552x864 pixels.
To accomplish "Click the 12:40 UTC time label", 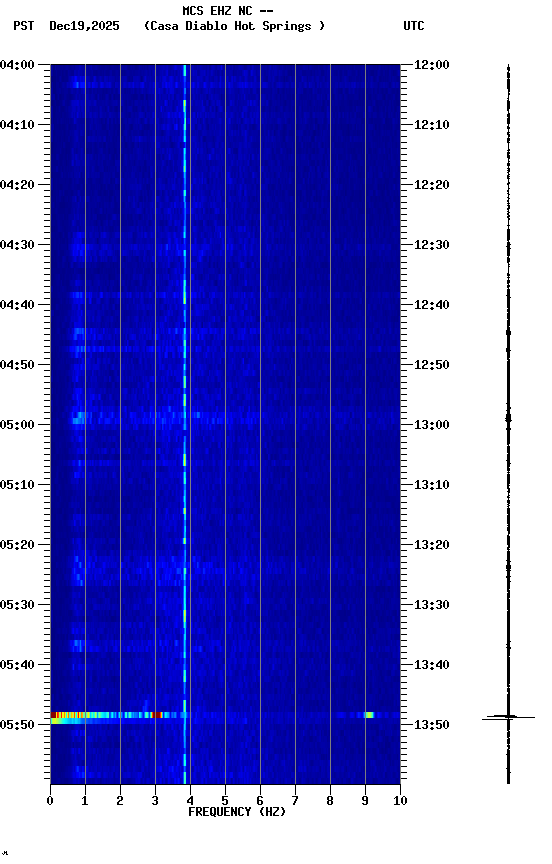I will tap(432, 305).
